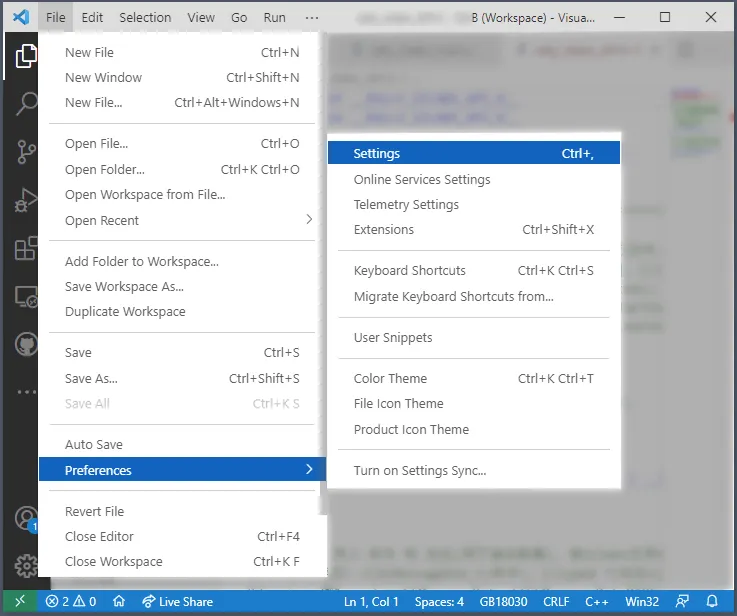Choose Open File...
Screen dimensions: 737x616
point(182,143)
